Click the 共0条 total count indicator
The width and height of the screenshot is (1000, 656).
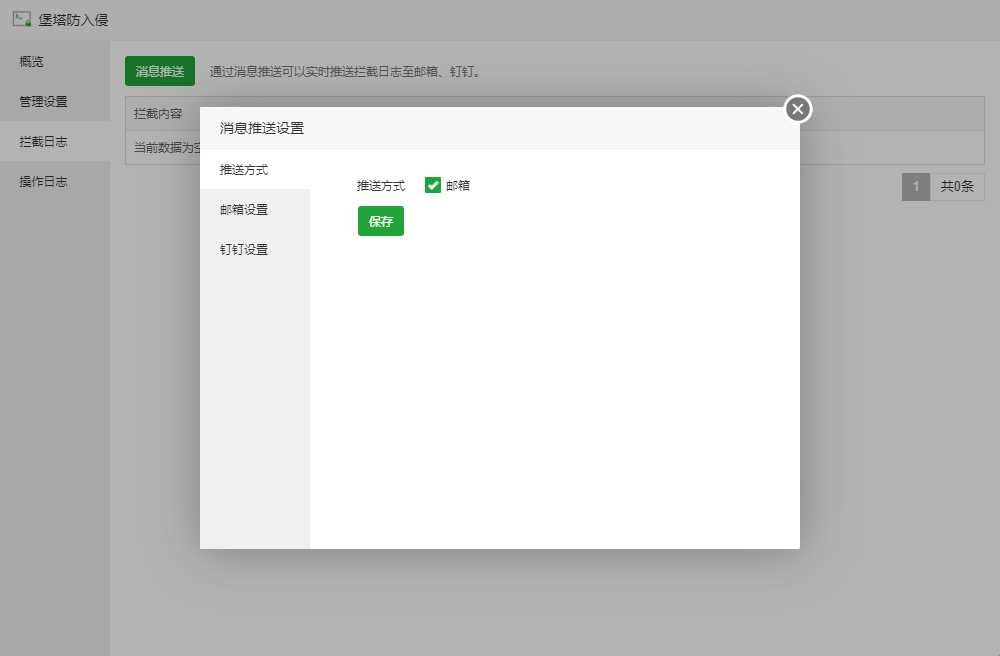point(957,187)
